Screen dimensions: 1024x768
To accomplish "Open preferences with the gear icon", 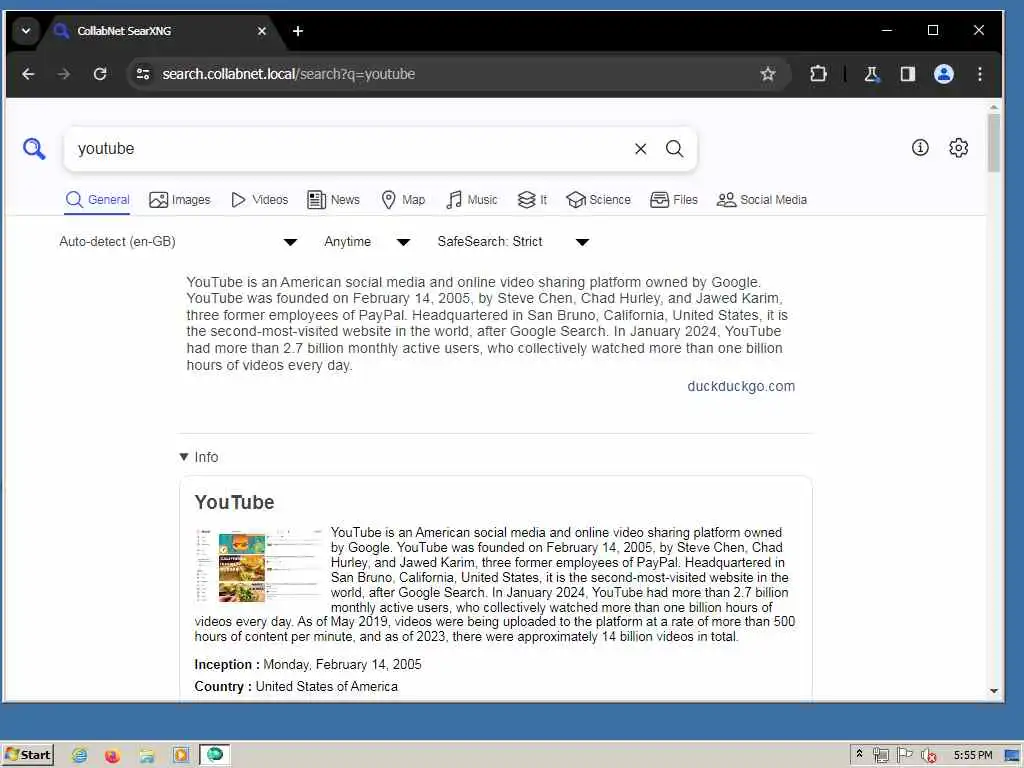I will click(959, 148).
